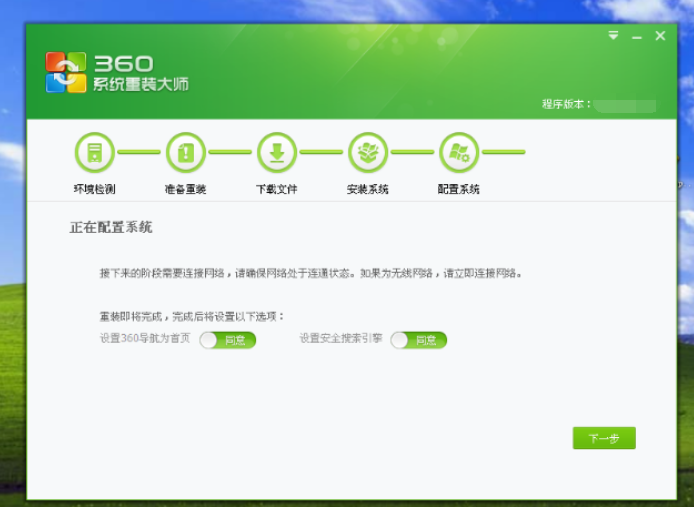Select the 环境检测 step icon

(x=95, y=153)
